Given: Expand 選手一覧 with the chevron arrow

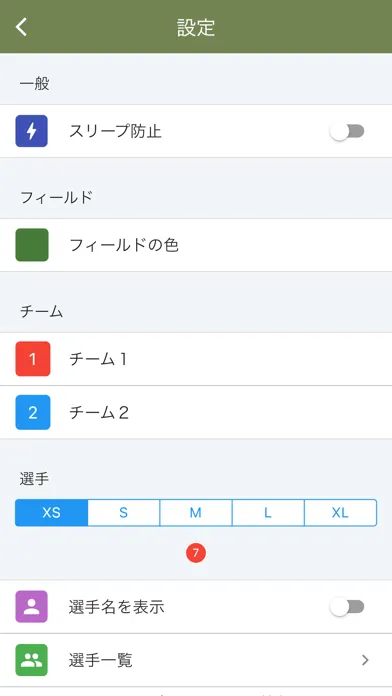Looking at the screenshot, I should click(365, 660).
